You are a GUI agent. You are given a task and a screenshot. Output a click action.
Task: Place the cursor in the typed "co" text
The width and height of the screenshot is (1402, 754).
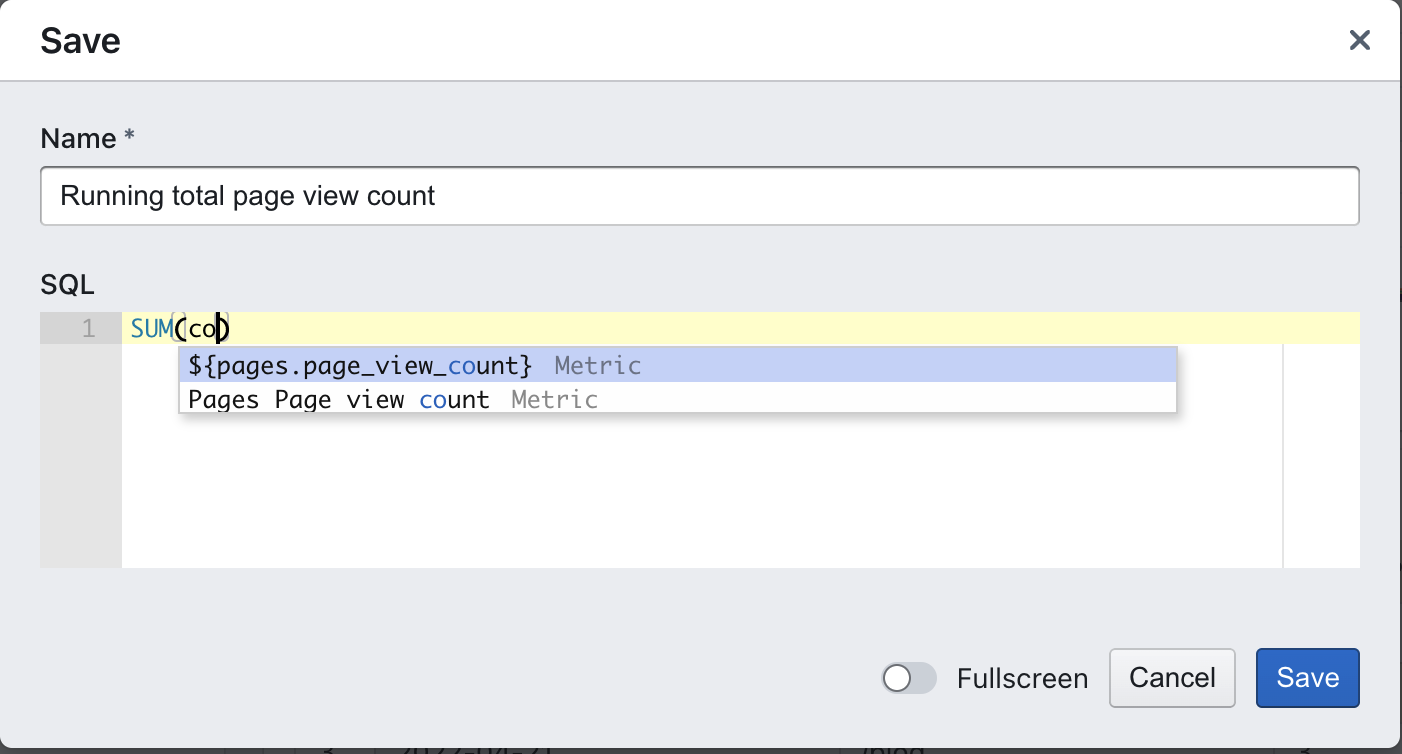point(203,328)
